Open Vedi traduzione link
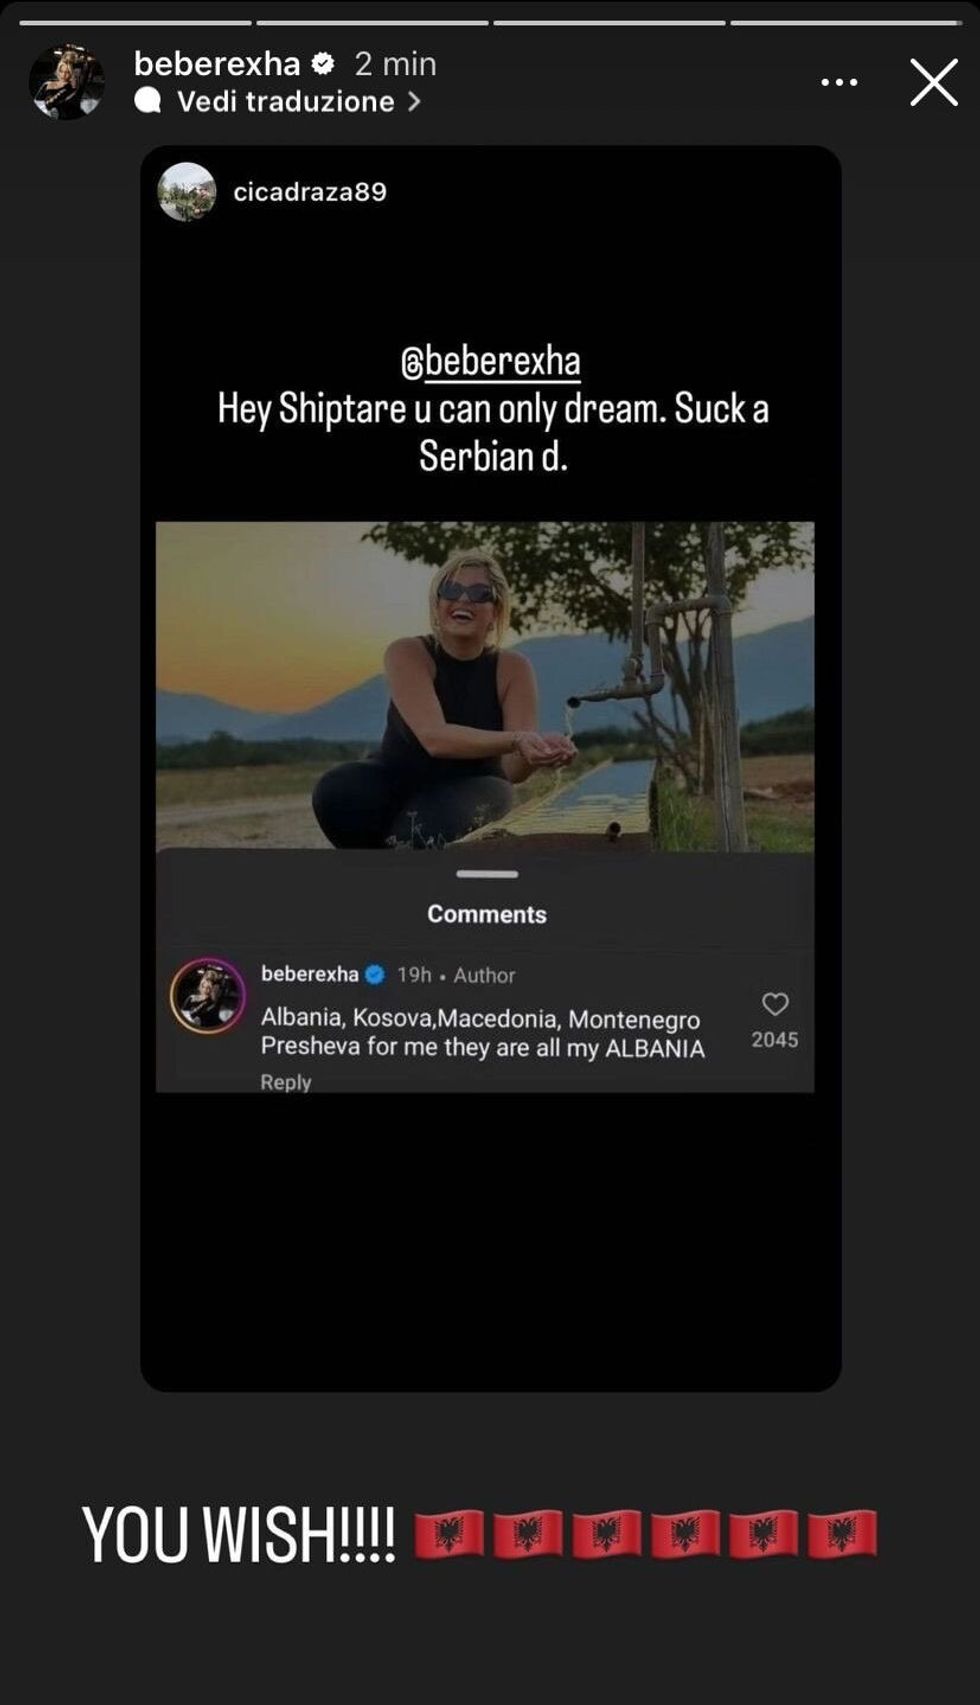 click(285, 102)
